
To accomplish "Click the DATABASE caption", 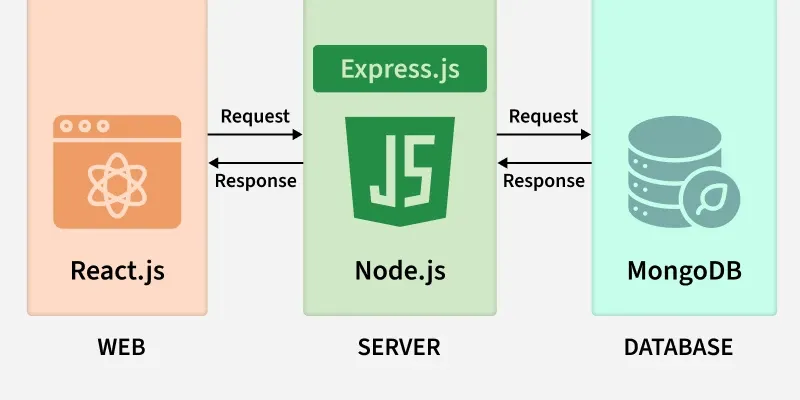I will [x=679, y=347].
